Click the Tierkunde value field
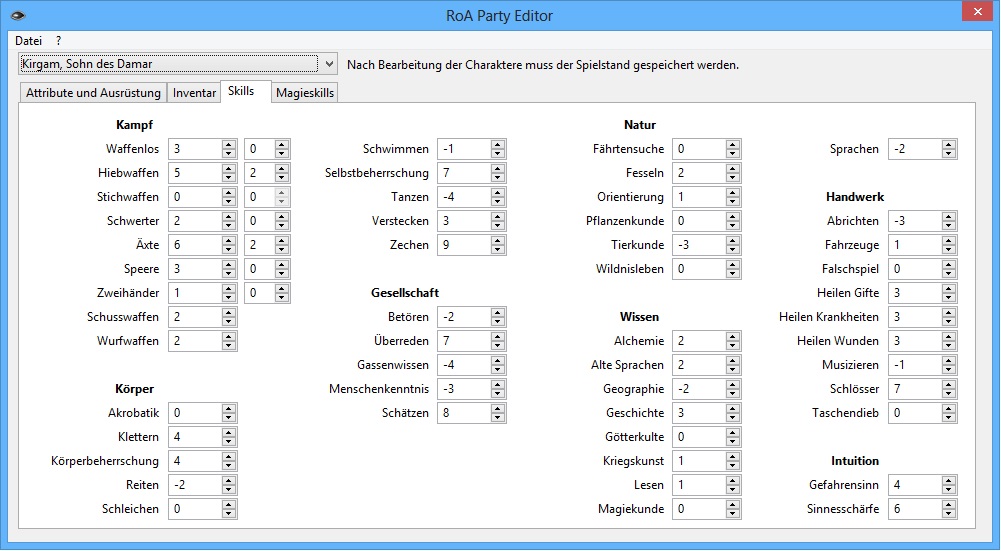Viewport: 1001px width, 551px height. 698,245
